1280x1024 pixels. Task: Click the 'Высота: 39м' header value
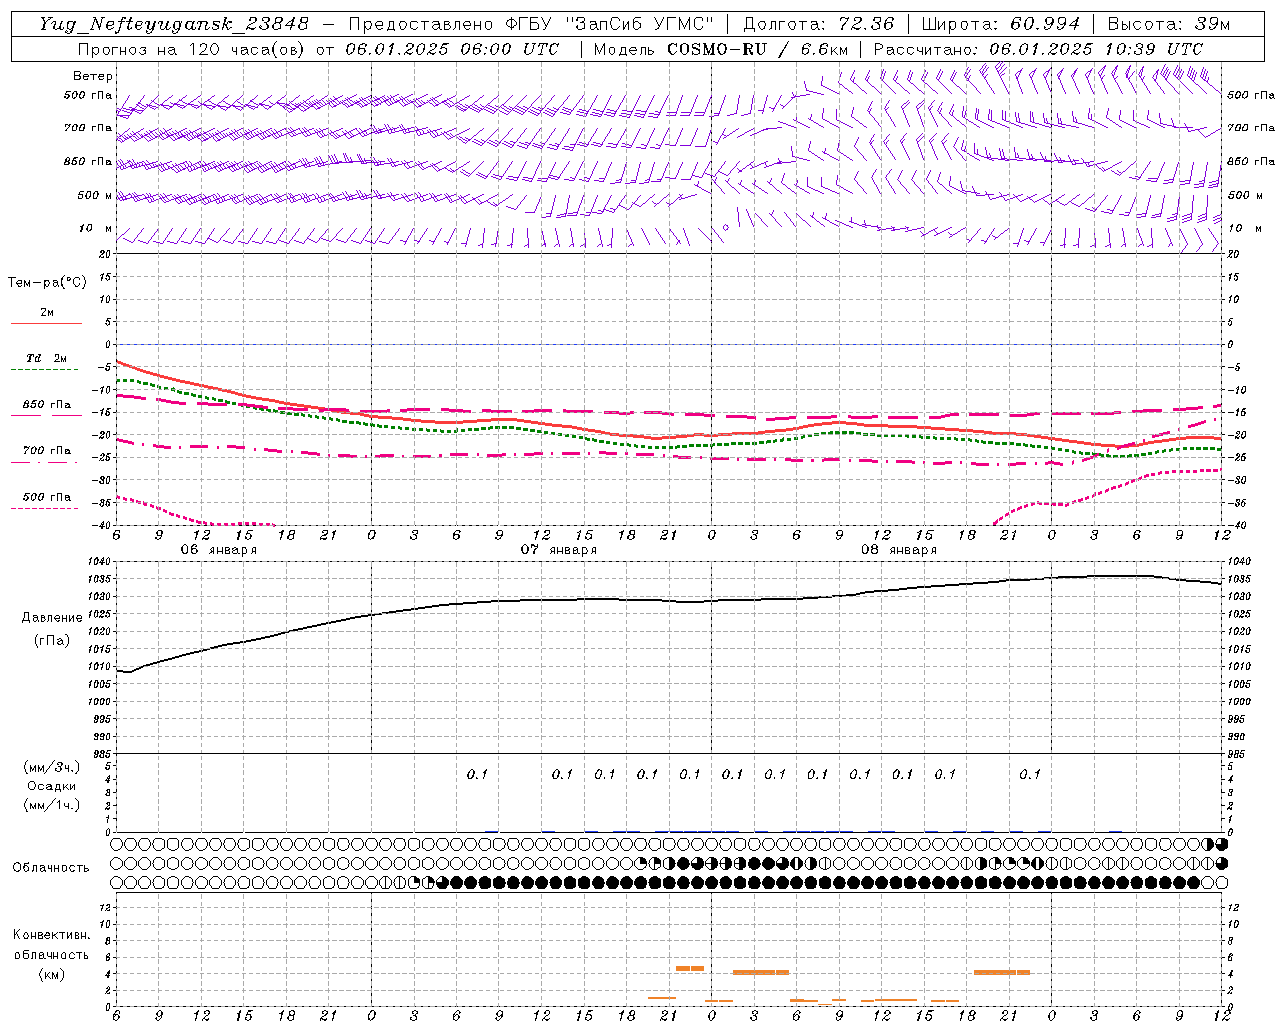pyautogui.click(x=1168, y=24)
